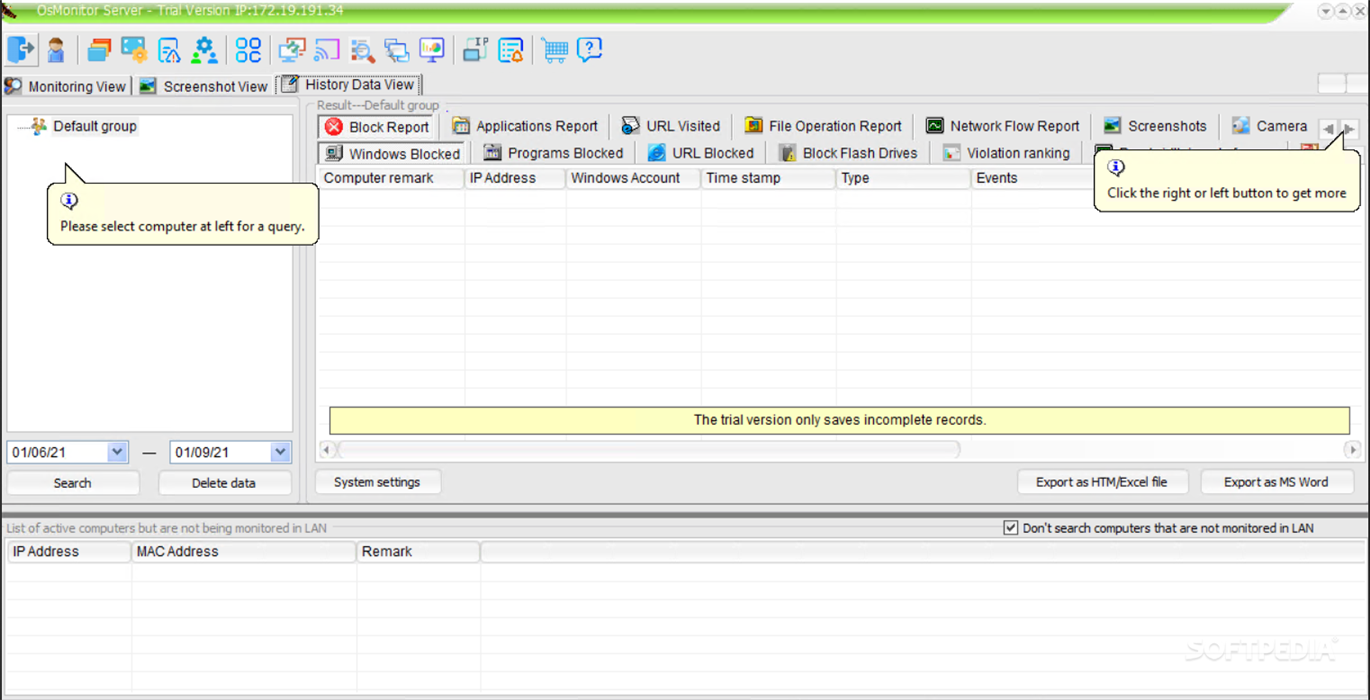Click the stacked orange windows toolbar icon
Screen dimensions: 1370x700
(x=99, y=49)
